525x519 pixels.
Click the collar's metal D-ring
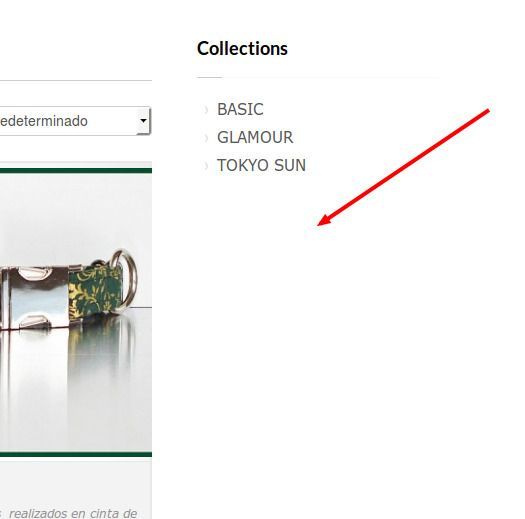(125, 280)
